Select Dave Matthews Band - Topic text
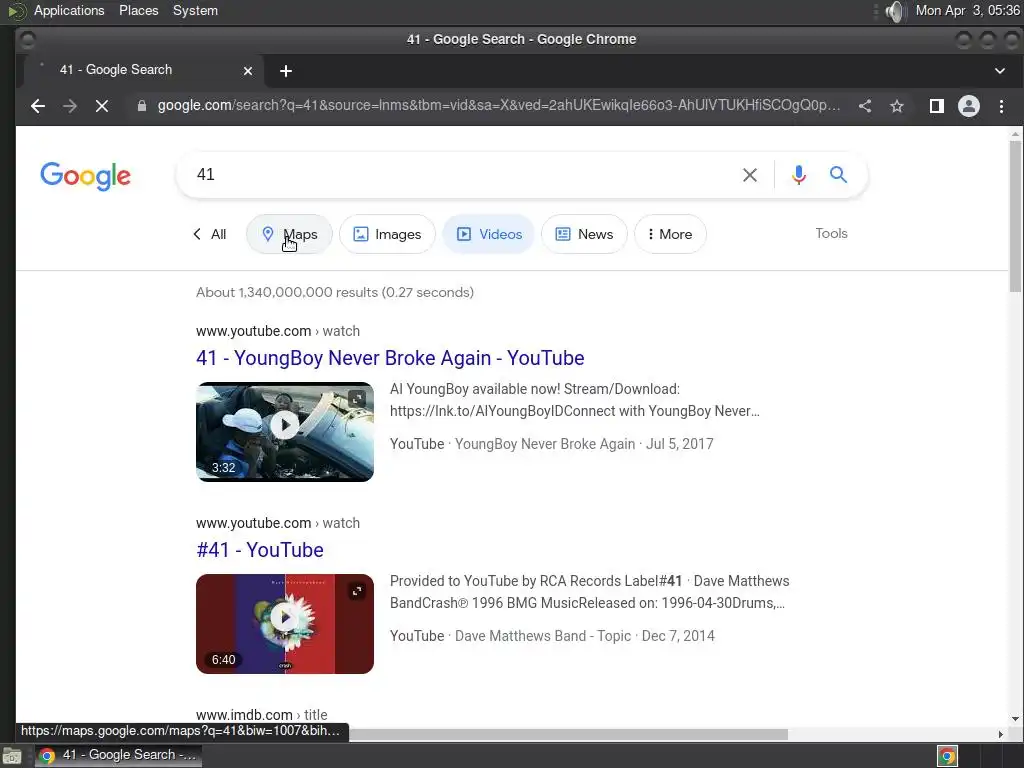1024x768 pixels. [543, 636]
